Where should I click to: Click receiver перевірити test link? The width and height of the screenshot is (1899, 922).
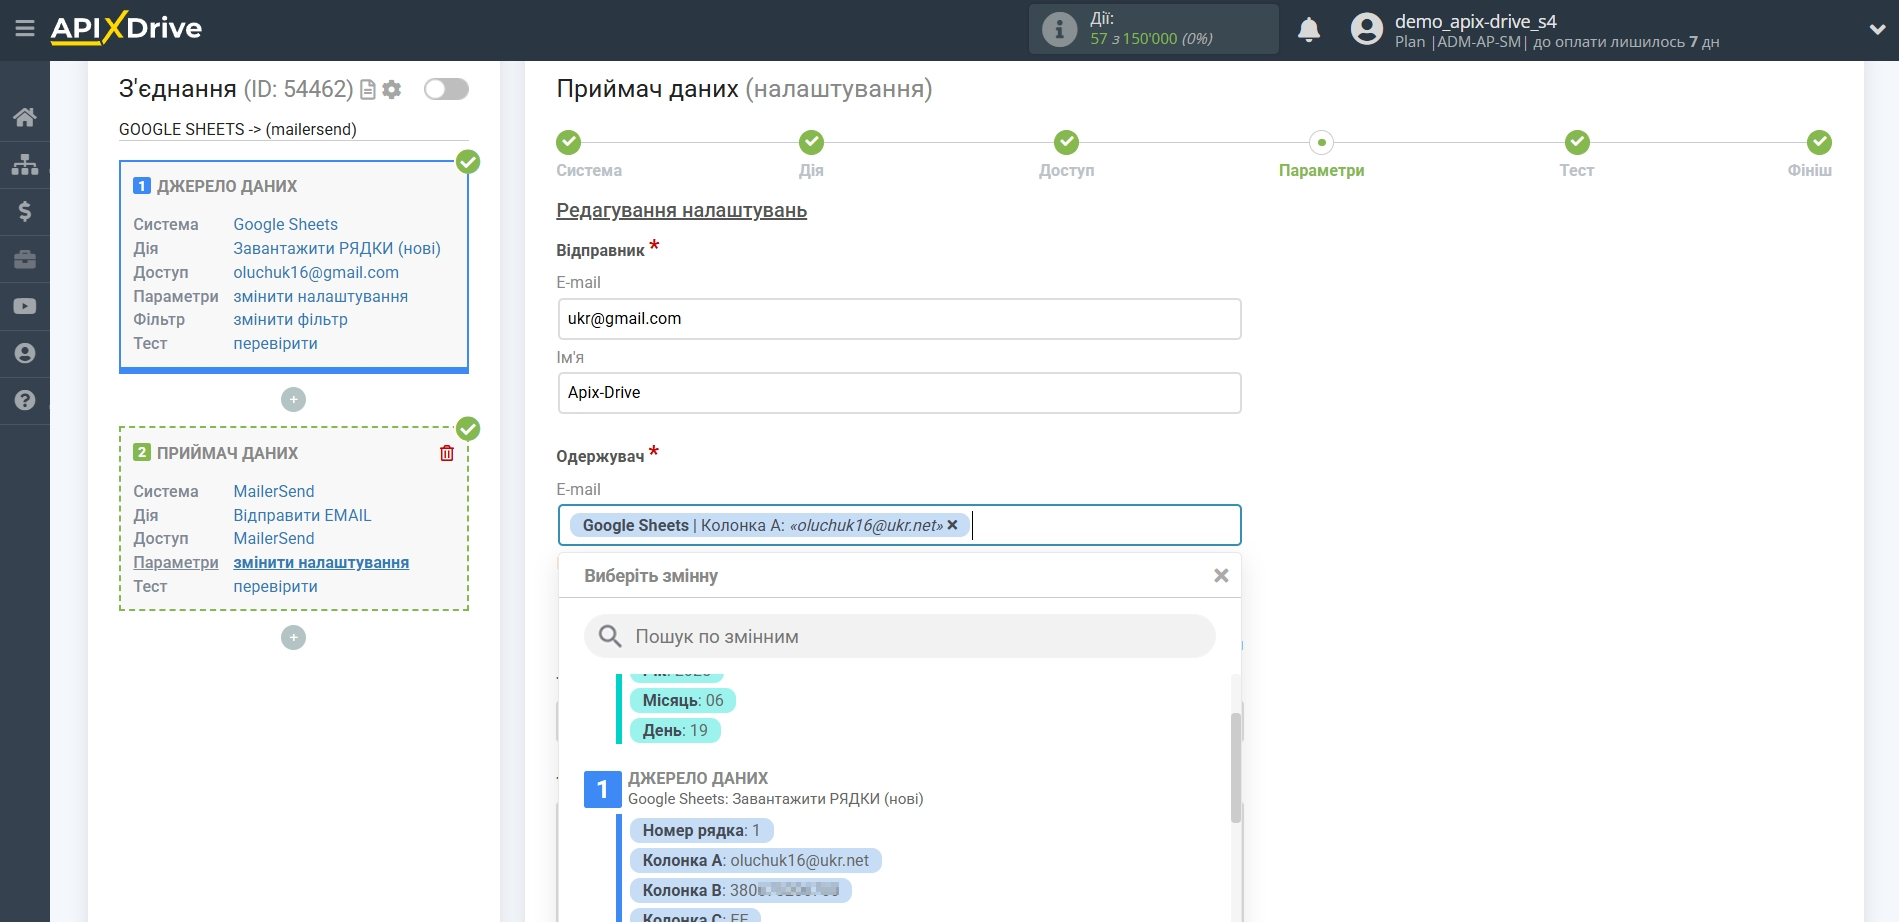coord(275,586)
